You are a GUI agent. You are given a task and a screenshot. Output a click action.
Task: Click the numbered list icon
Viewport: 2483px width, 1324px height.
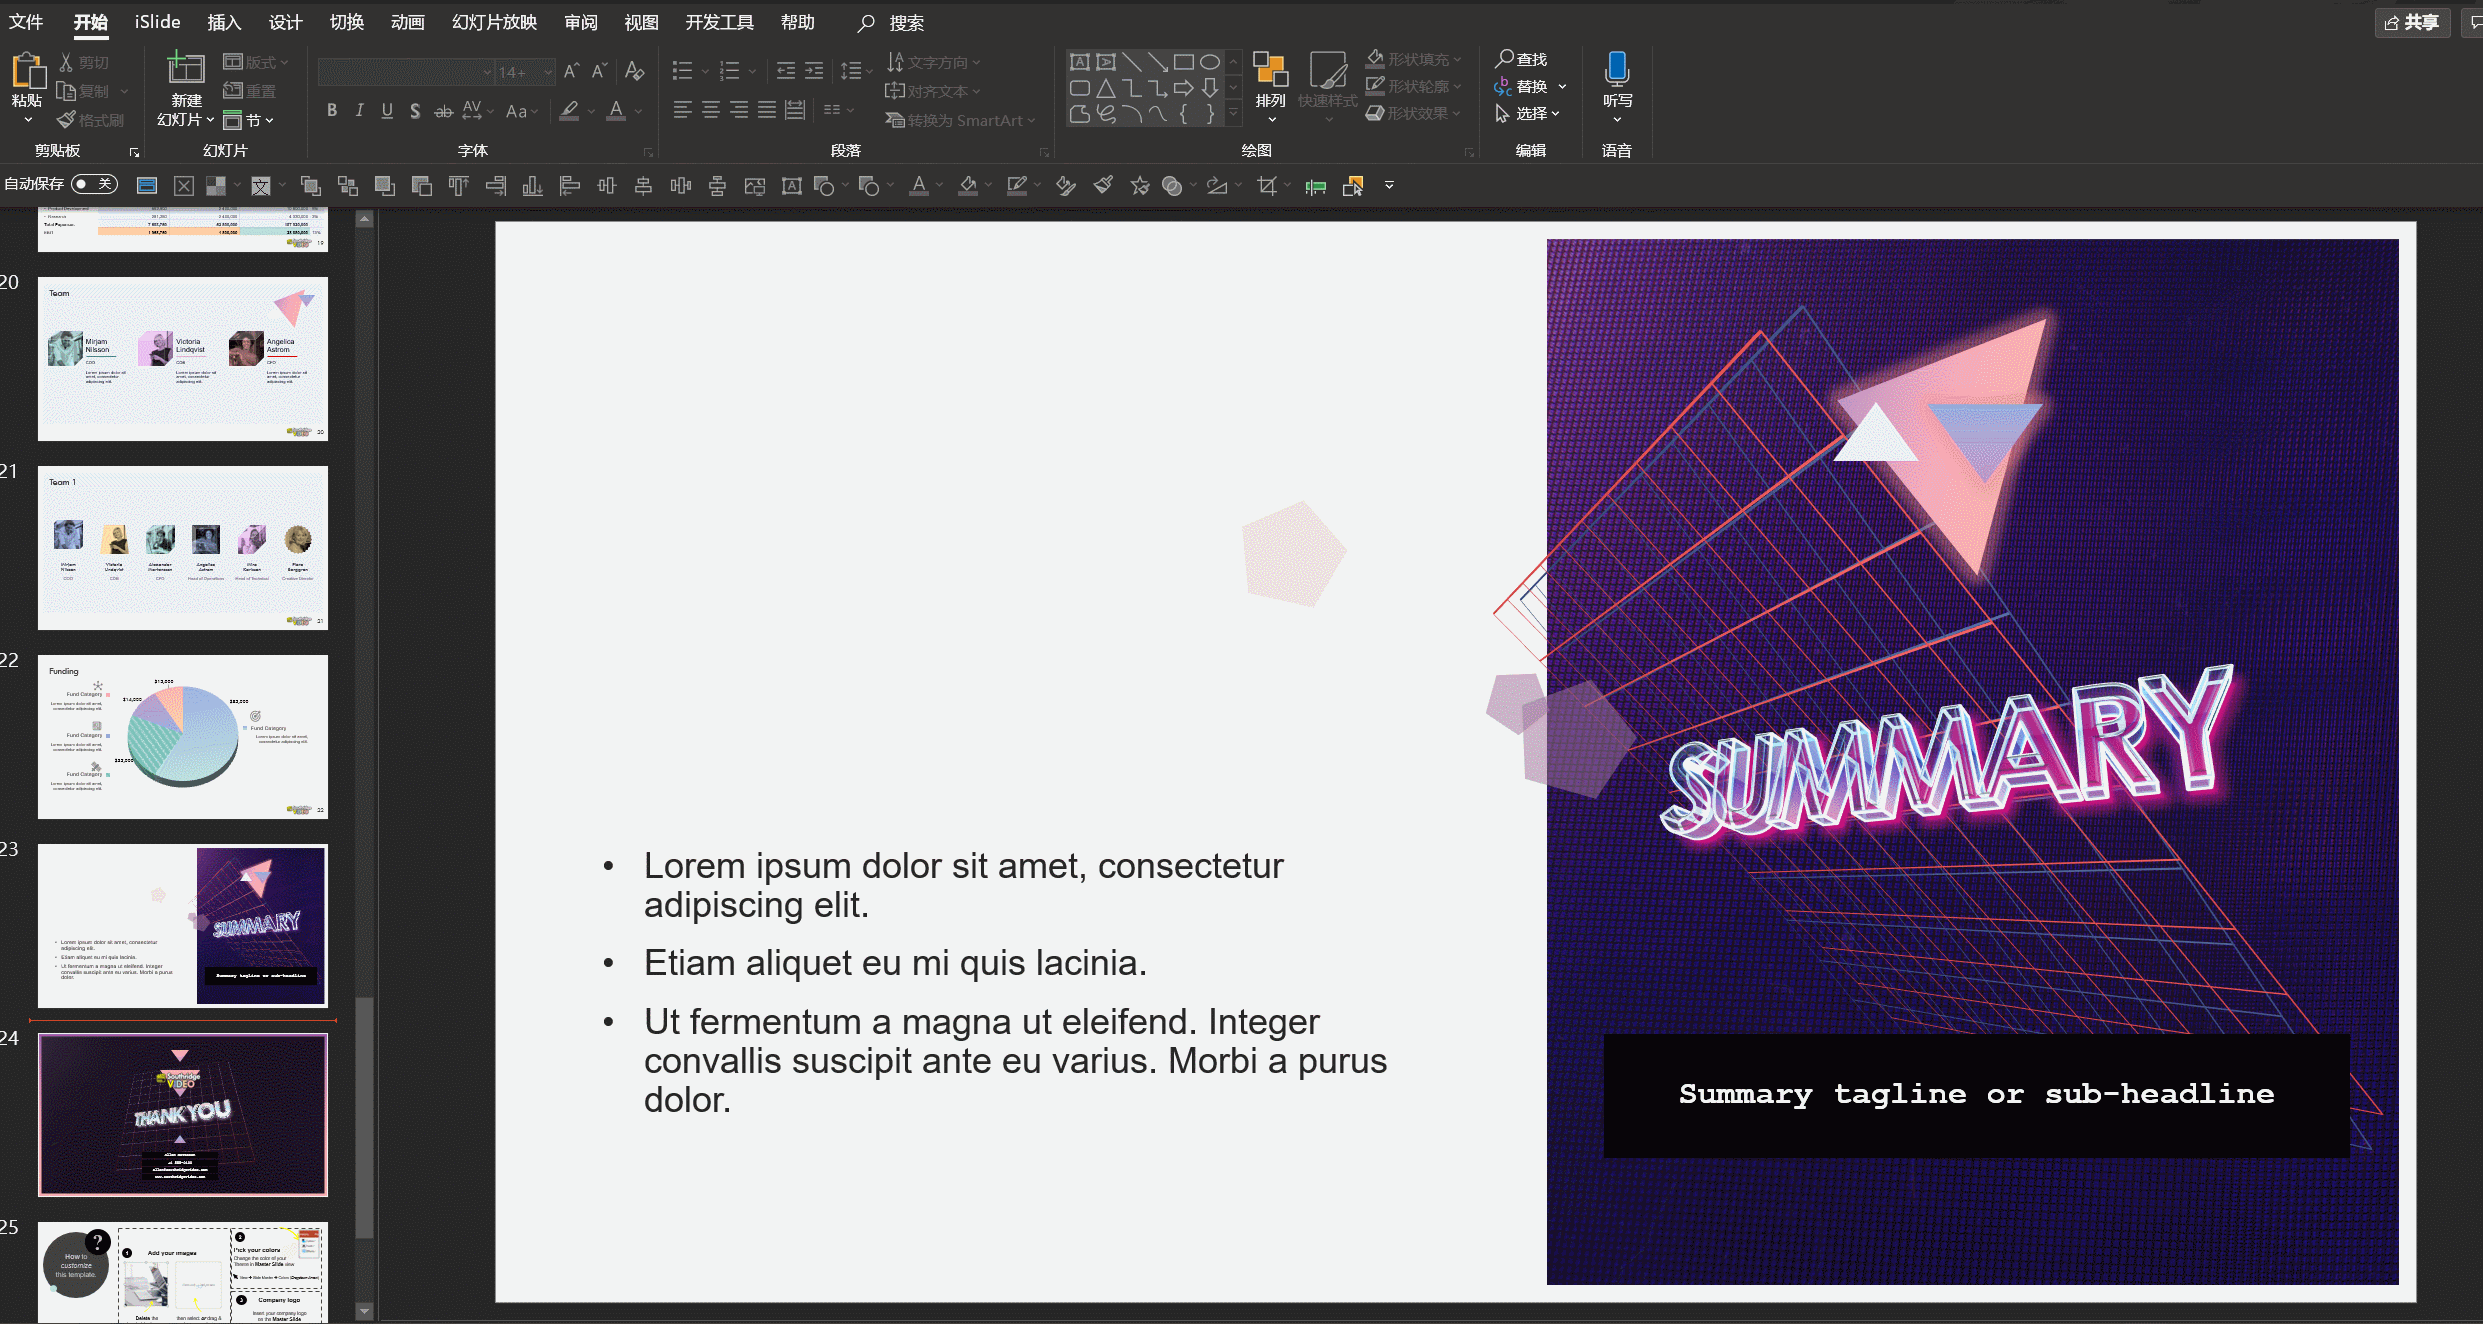pos(729,71)
